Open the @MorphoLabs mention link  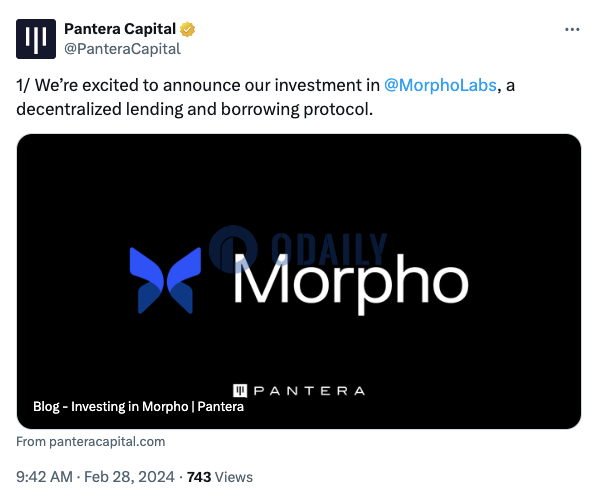coord(440,85)
